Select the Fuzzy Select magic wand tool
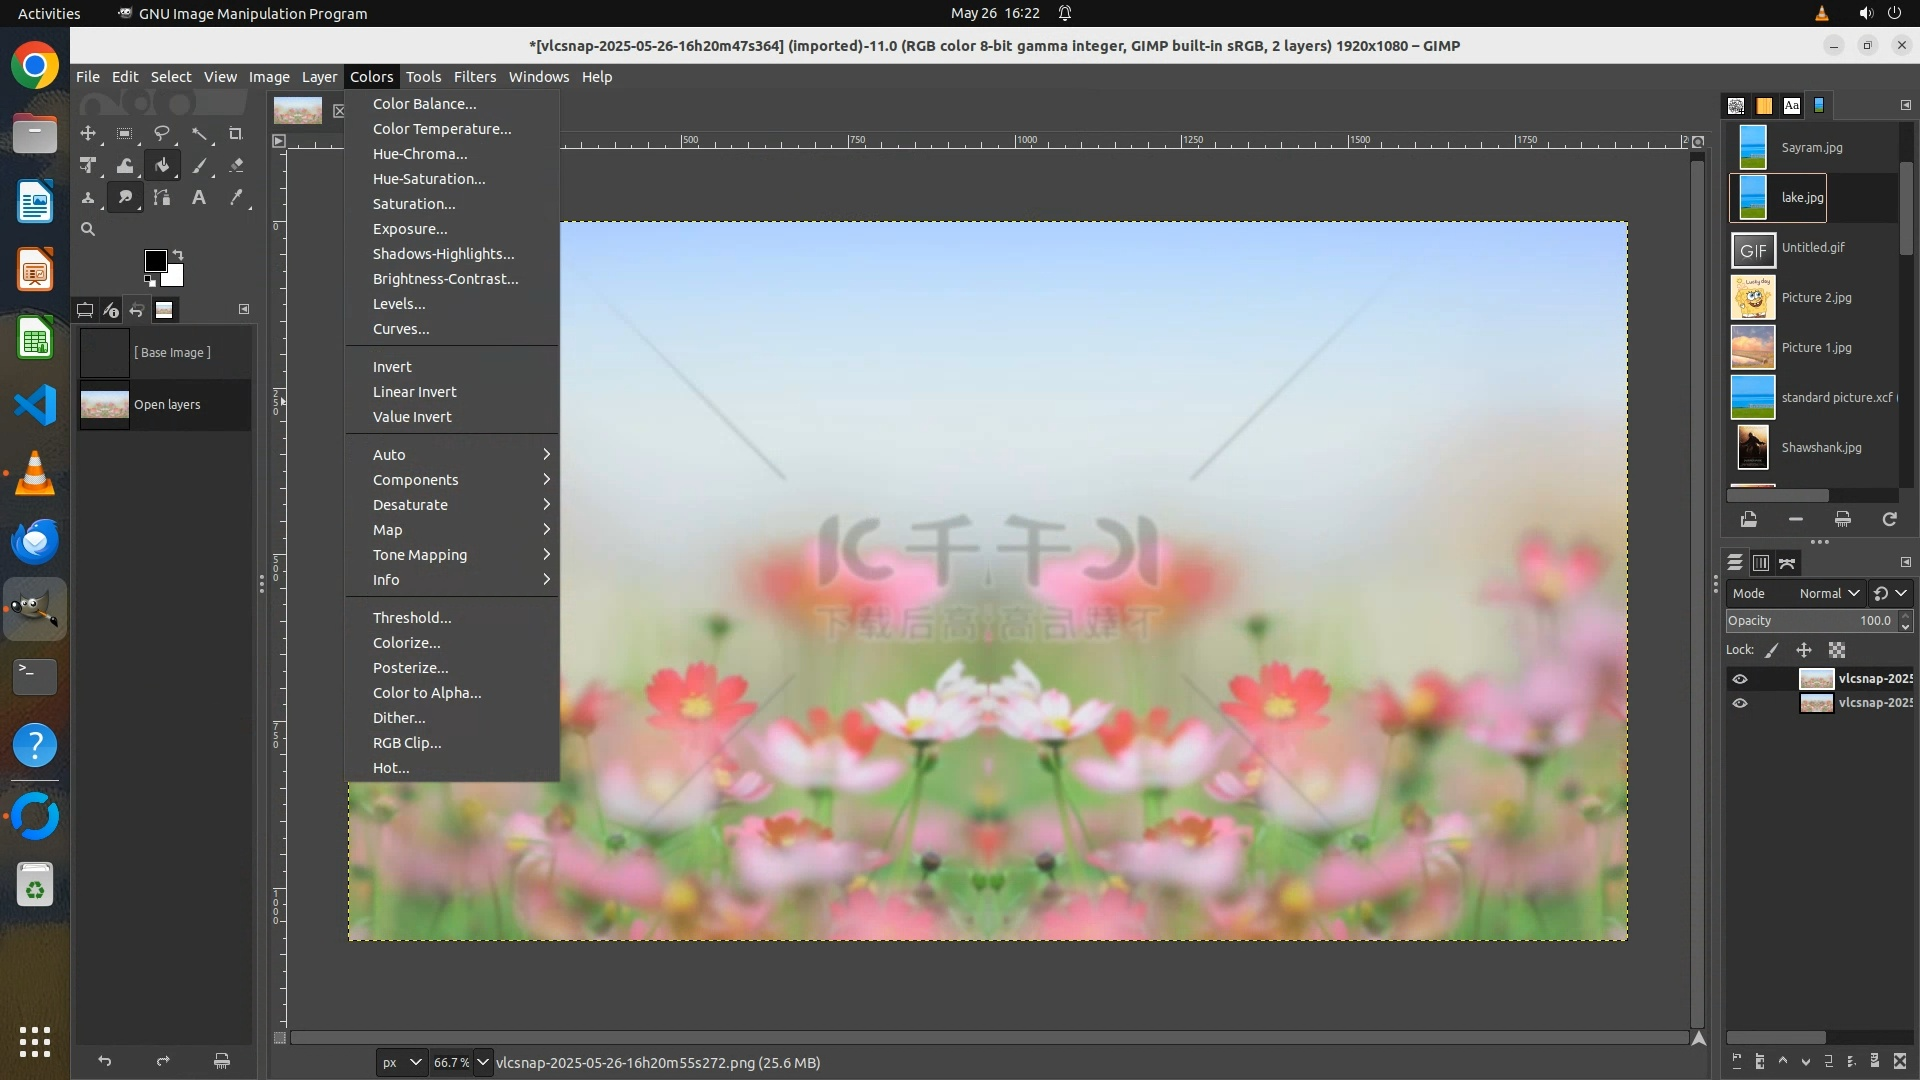1920x1080 pixels. (200, 134)
